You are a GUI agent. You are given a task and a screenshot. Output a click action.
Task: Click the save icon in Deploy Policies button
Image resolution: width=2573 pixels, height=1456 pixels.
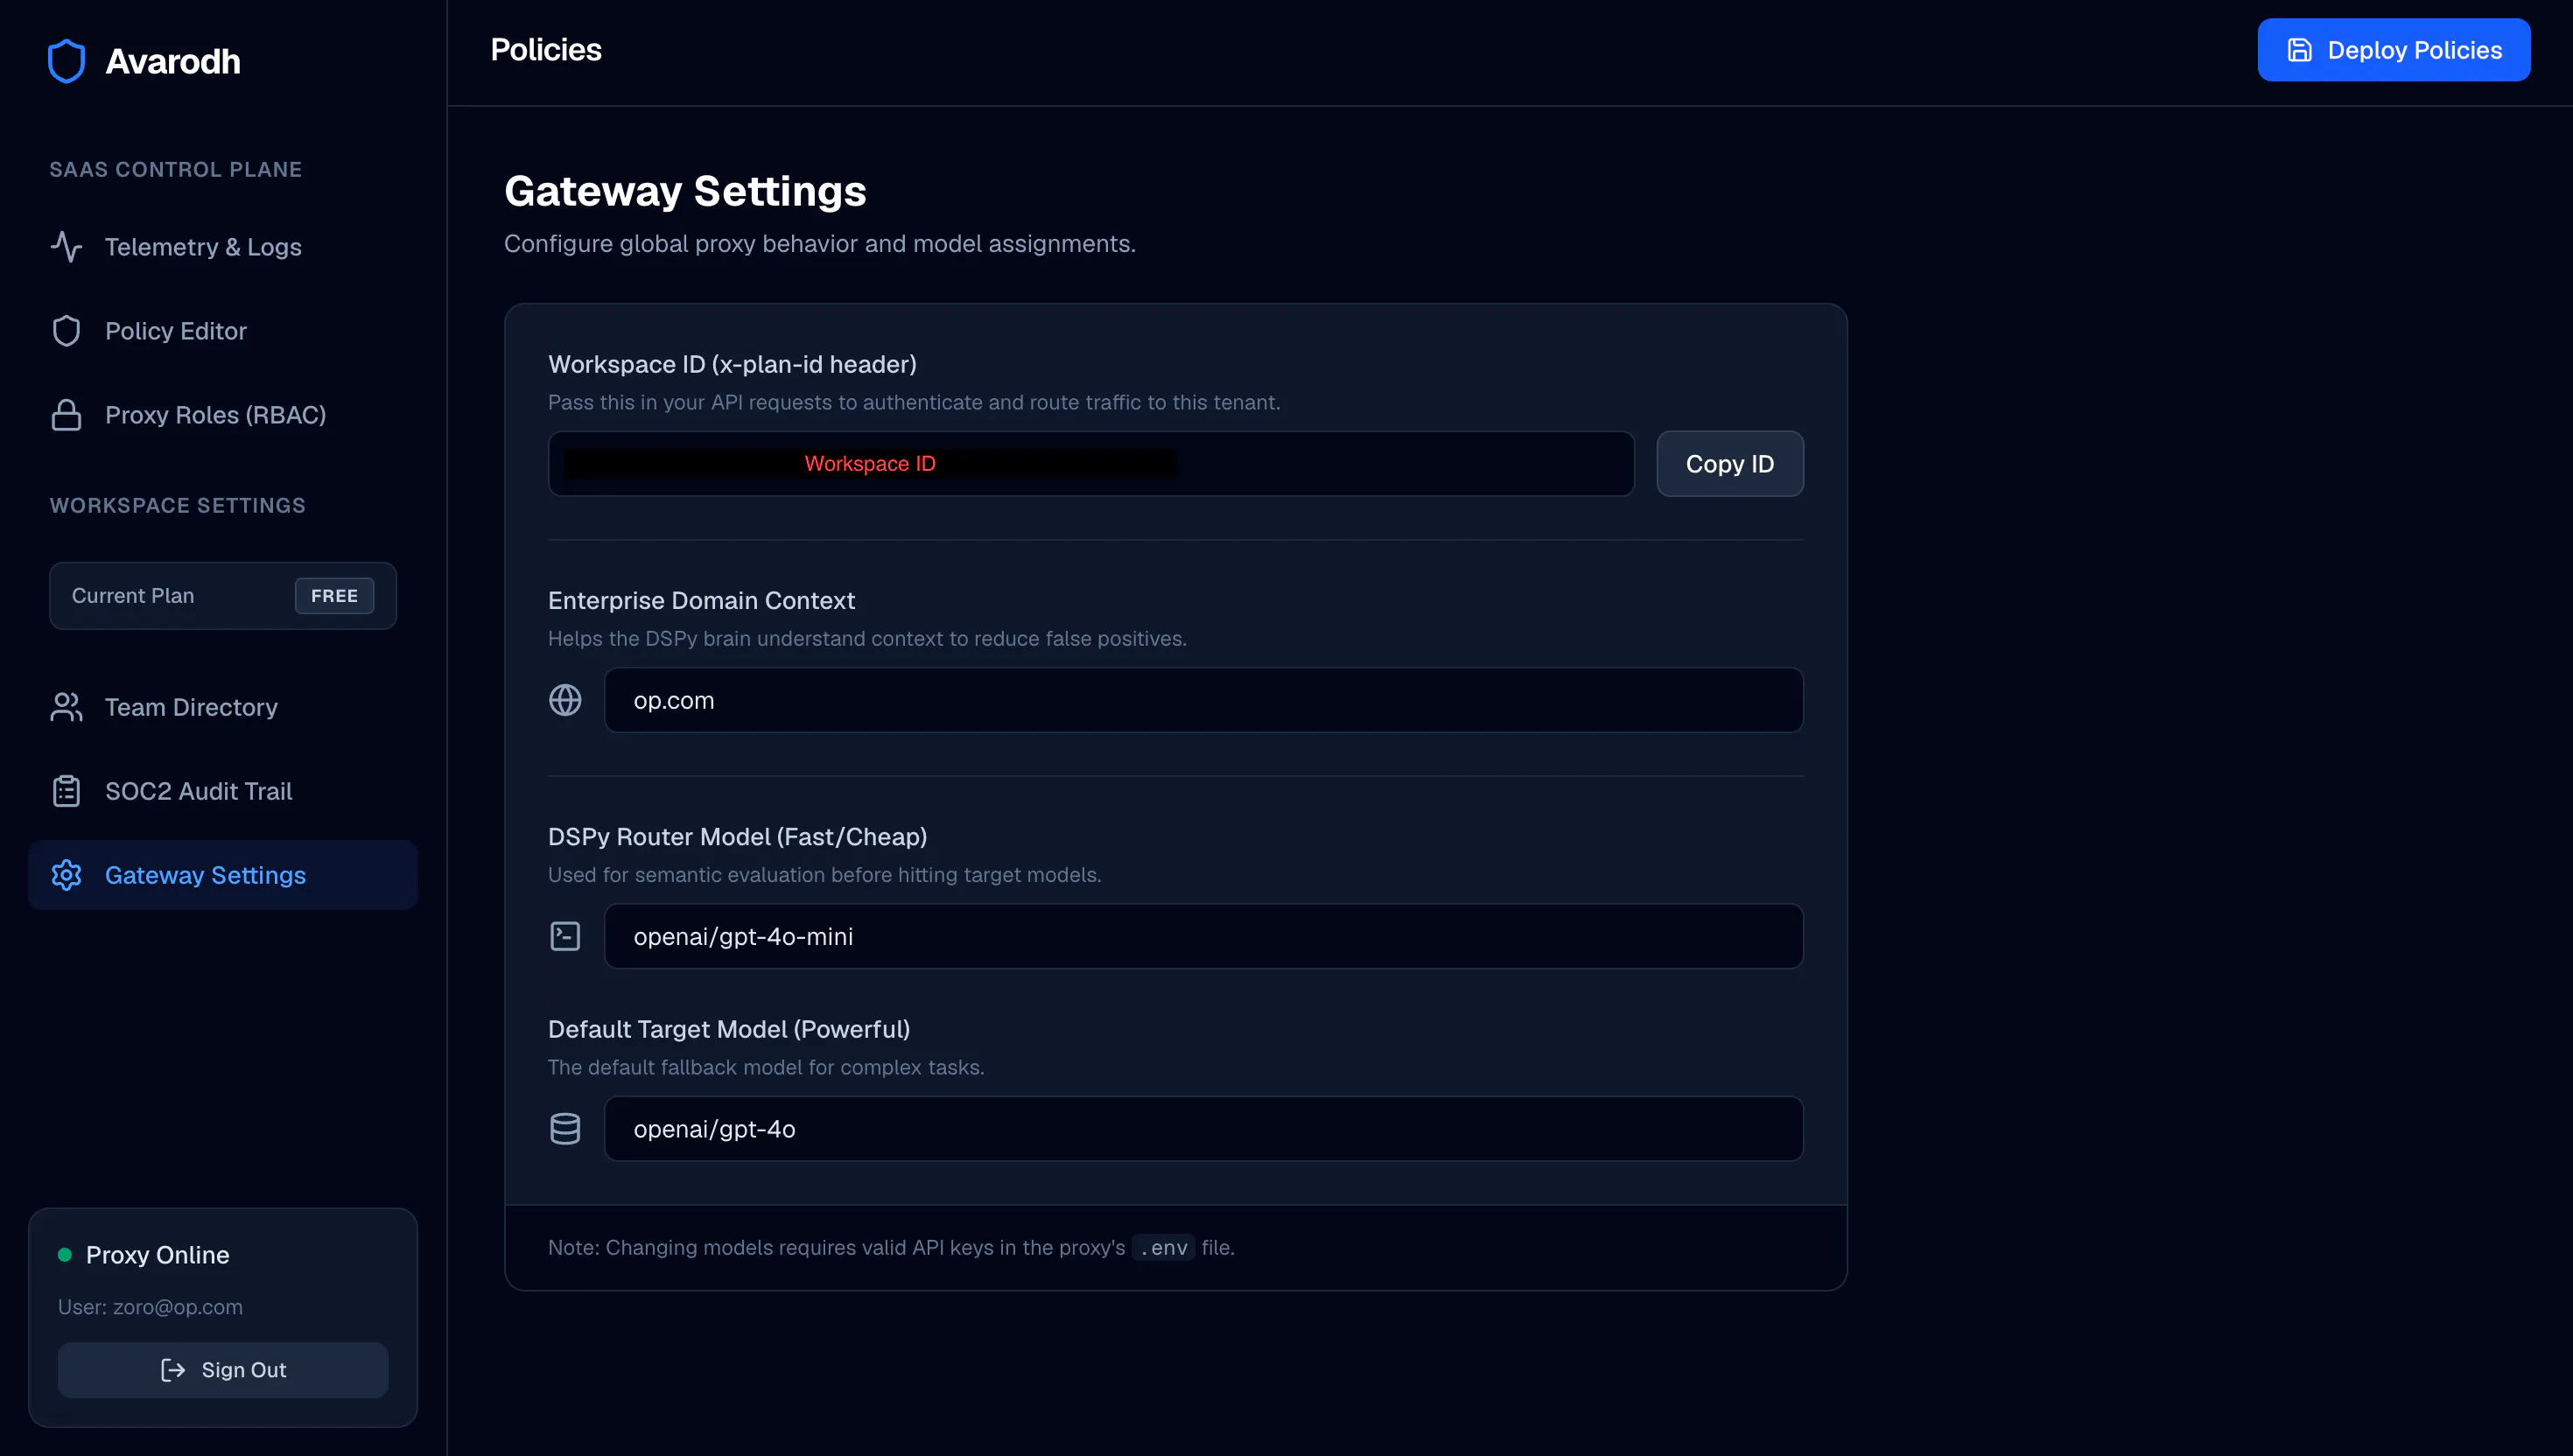point(2300,50)
